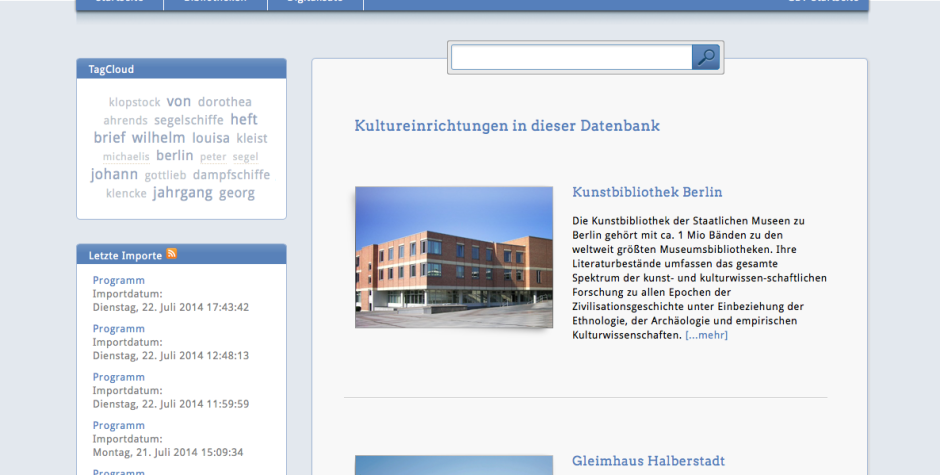The image size is (940, 475).
Task: Open the 'klencke' tag
Action: pyautogui.click(x=126, y=194)
